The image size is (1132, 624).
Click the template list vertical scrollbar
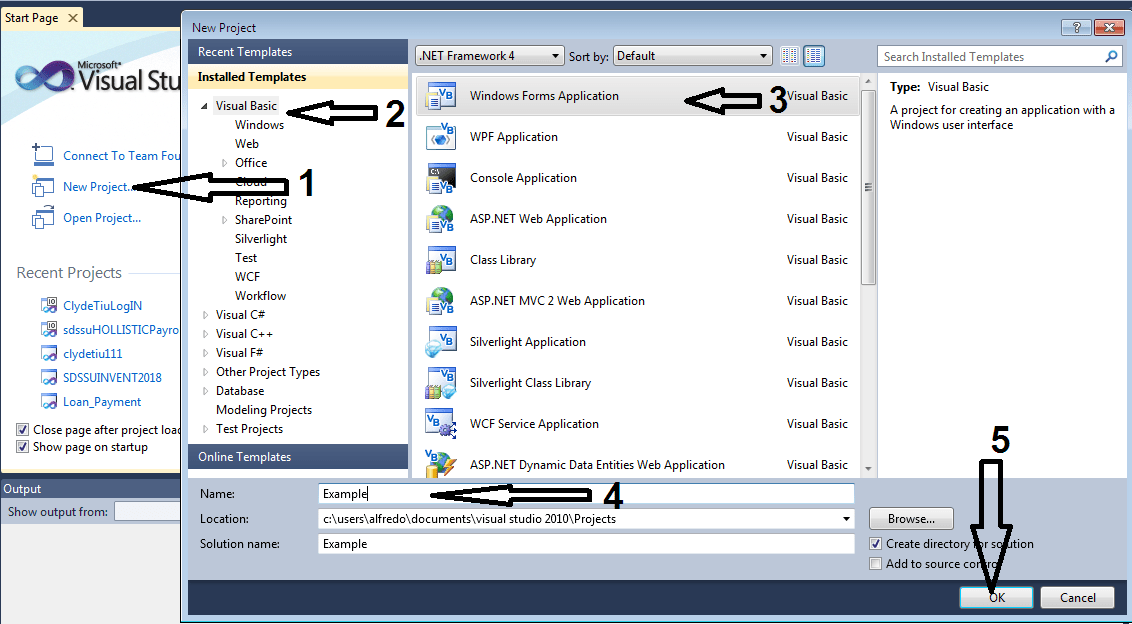pos(868,188)
